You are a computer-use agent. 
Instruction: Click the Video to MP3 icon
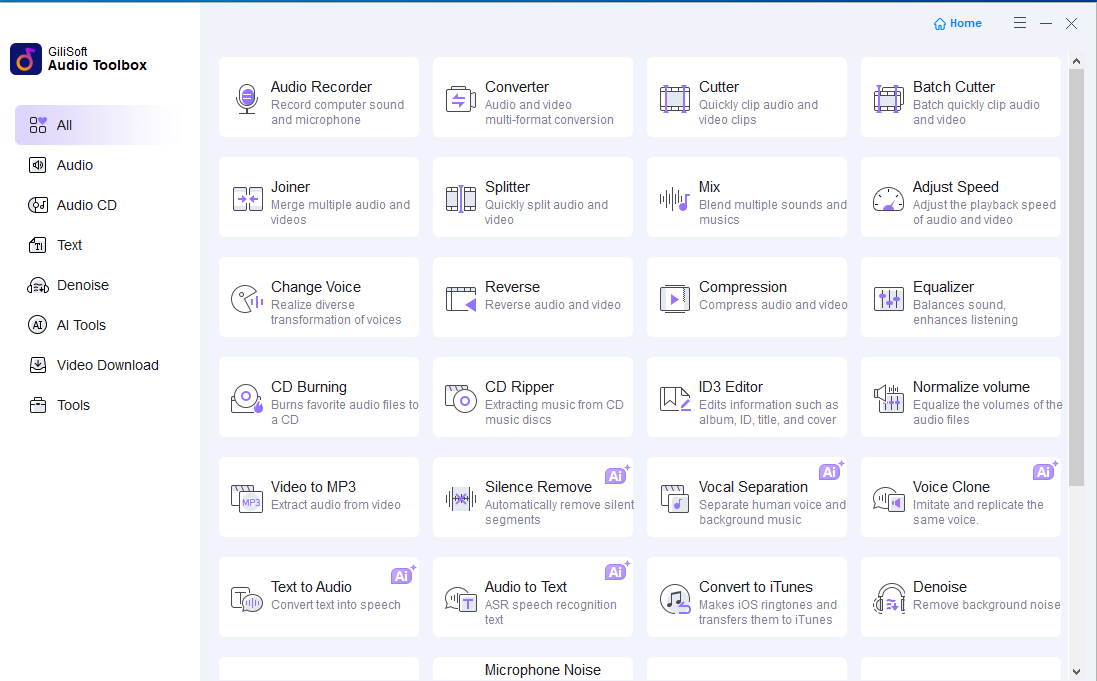tap(247, 498)
